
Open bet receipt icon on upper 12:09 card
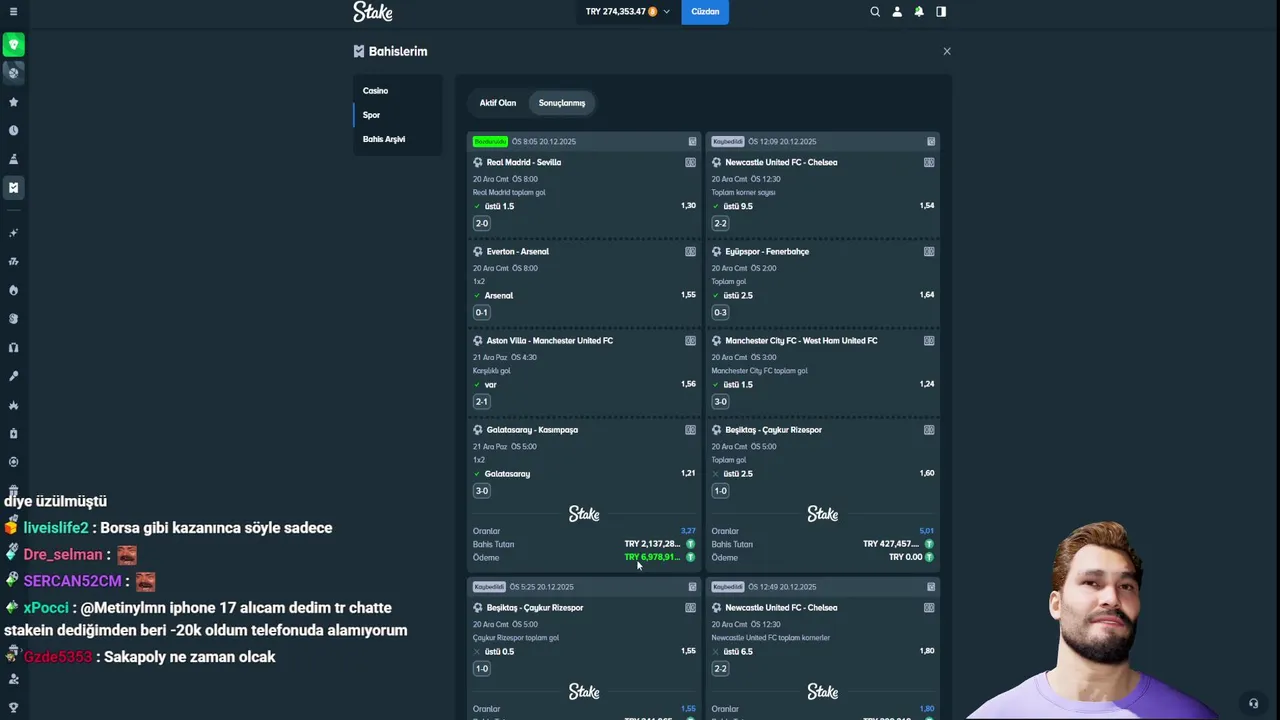[x=931, y=142]
